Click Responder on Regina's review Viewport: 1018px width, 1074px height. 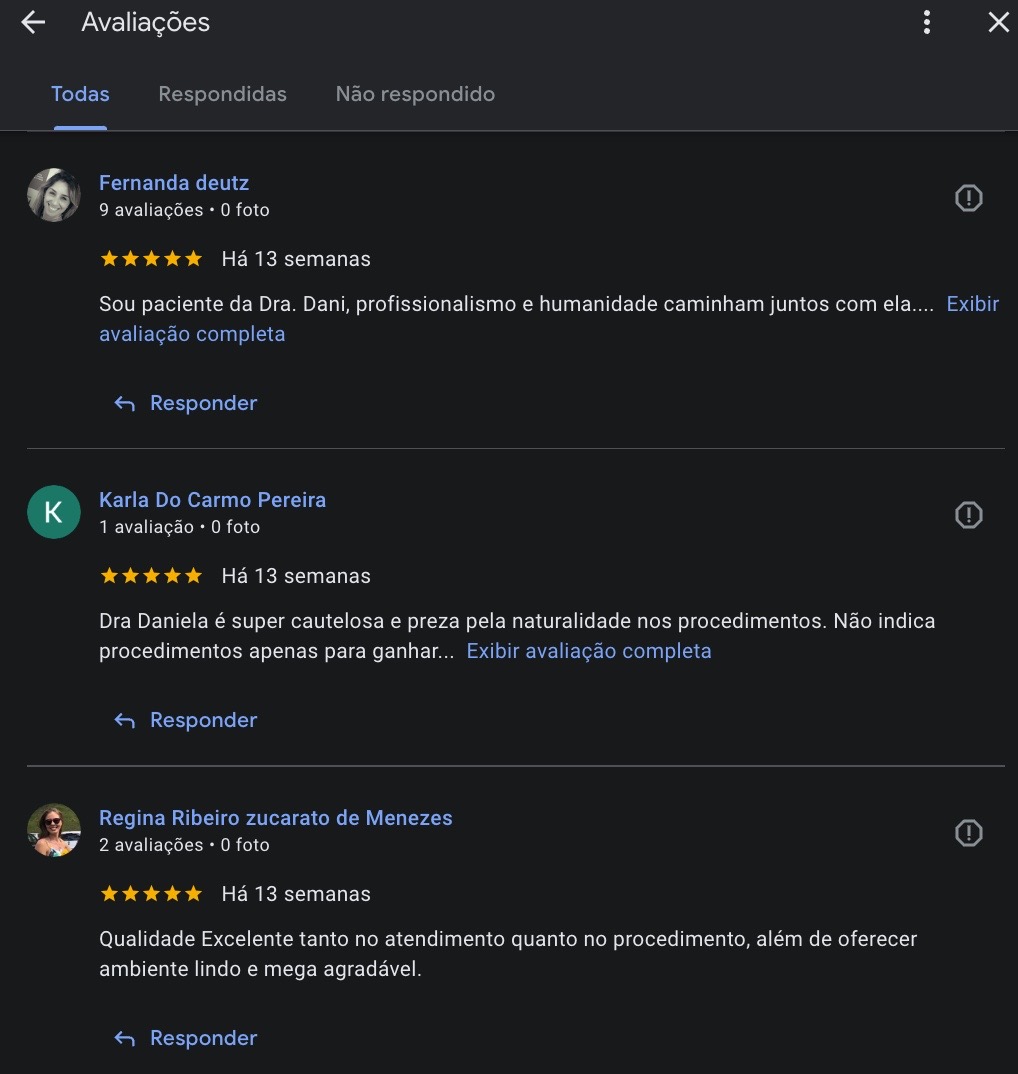pyautogui.click(x=203, y=1037)
